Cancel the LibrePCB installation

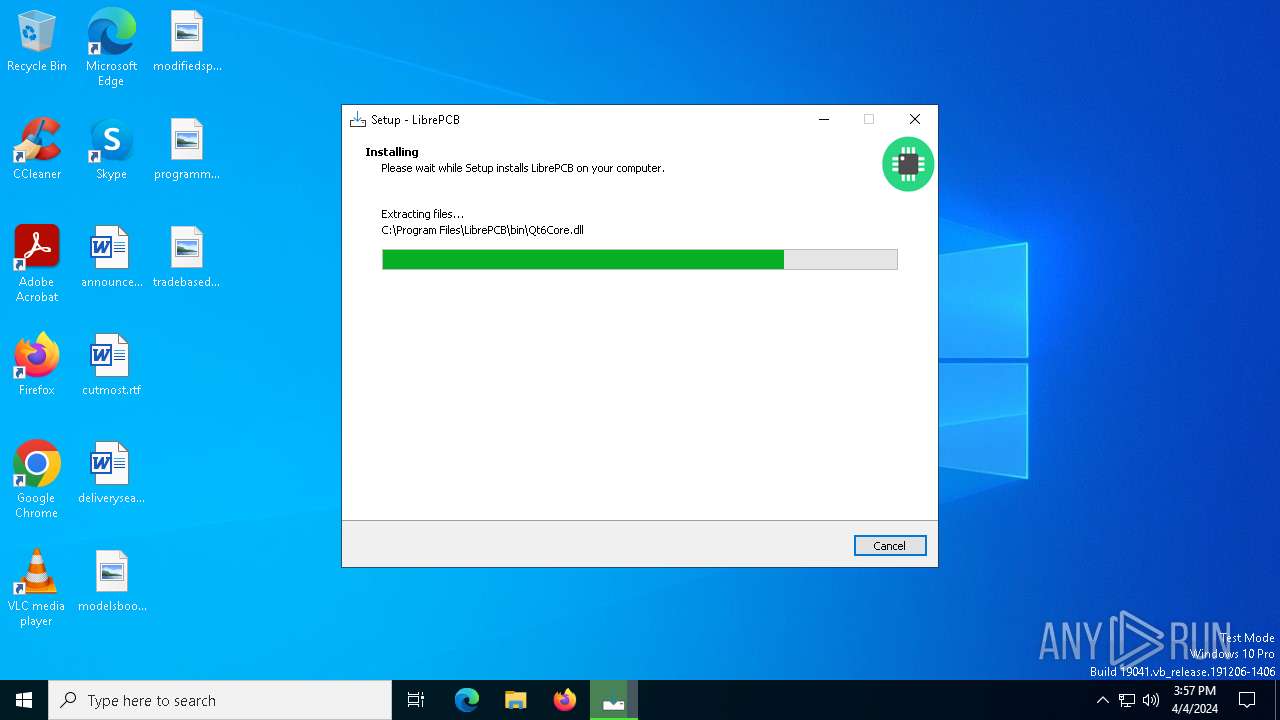pos(890,546)
